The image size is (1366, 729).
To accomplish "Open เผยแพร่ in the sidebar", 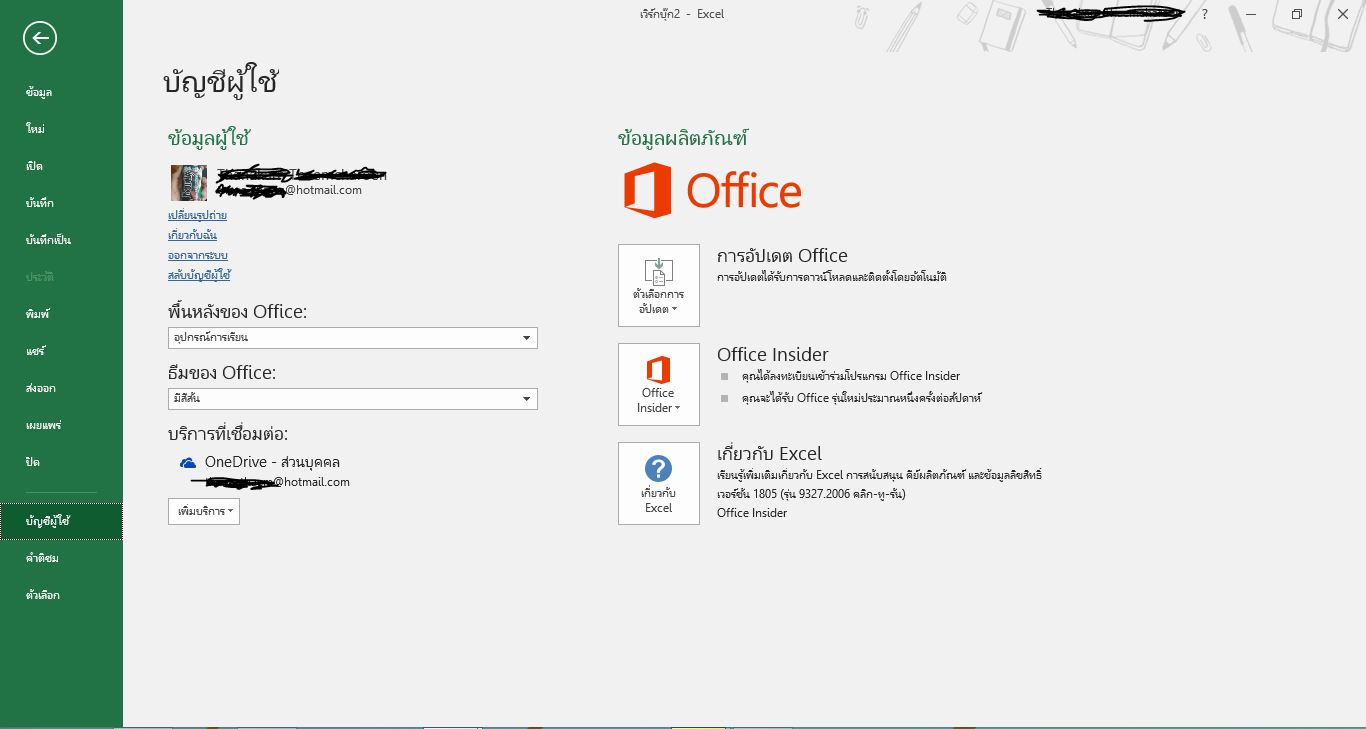I will point(61,425).
